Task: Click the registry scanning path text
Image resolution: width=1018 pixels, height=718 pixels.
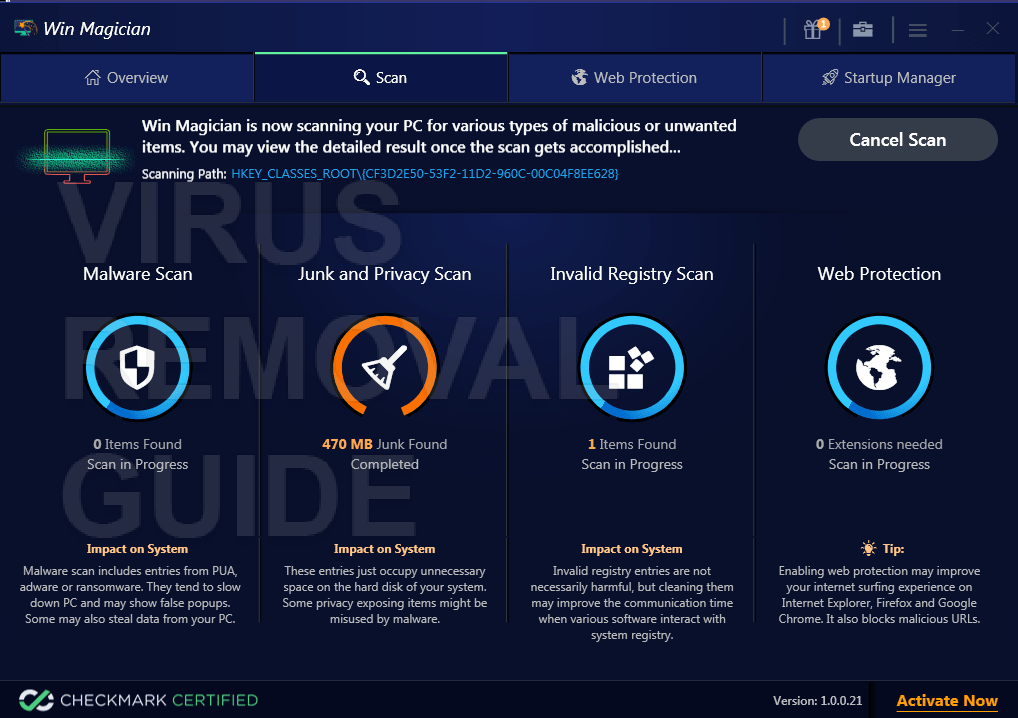Action: pyautogui.click(x=425, y=174)
